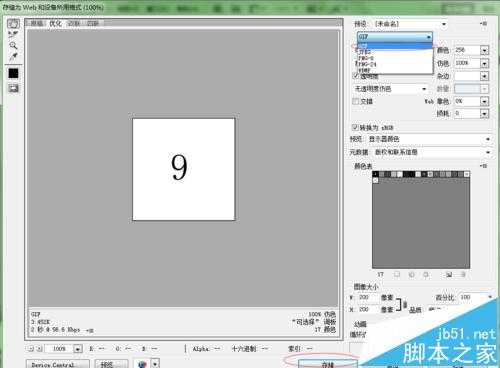This screenshot has height=368, width=500.
Task: Choose PNG-24 from format list
Action: (x=395, y=64)
